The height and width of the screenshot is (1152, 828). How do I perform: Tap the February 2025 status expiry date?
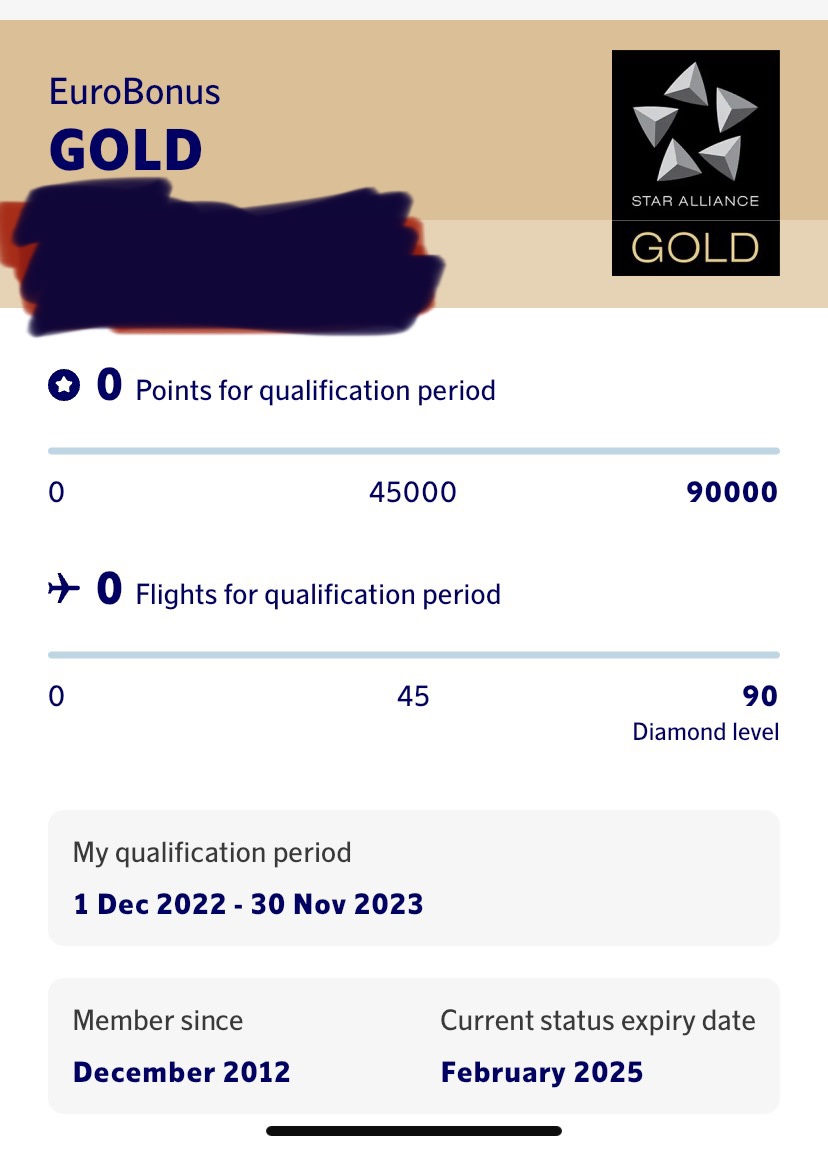tap(541, 1072)
